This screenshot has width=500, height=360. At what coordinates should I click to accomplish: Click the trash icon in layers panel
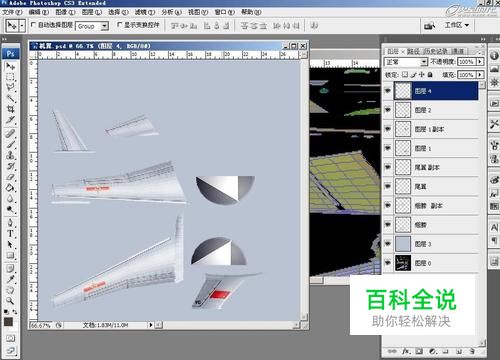point(472,351)
